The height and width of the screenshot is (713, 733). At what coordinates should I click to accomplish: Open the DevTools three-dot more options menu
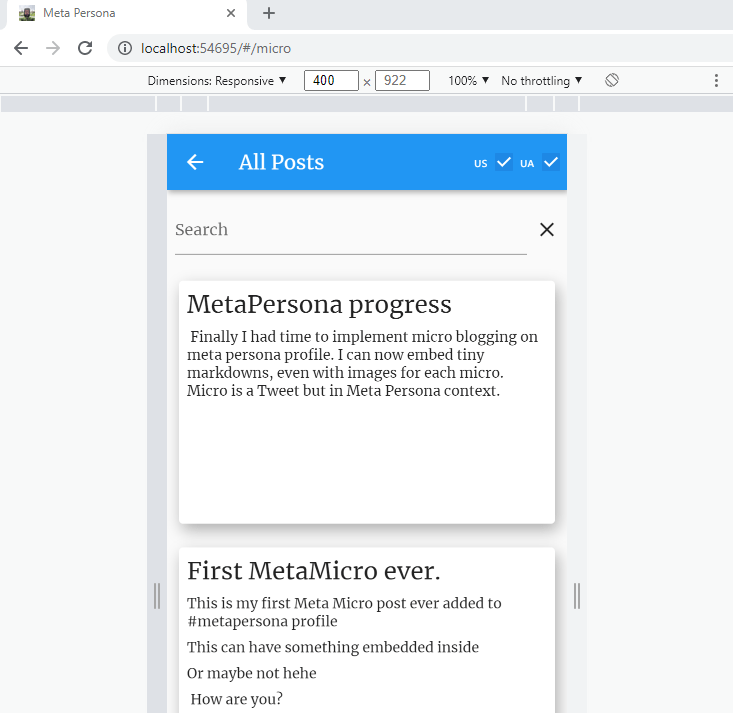click(716, 80)
